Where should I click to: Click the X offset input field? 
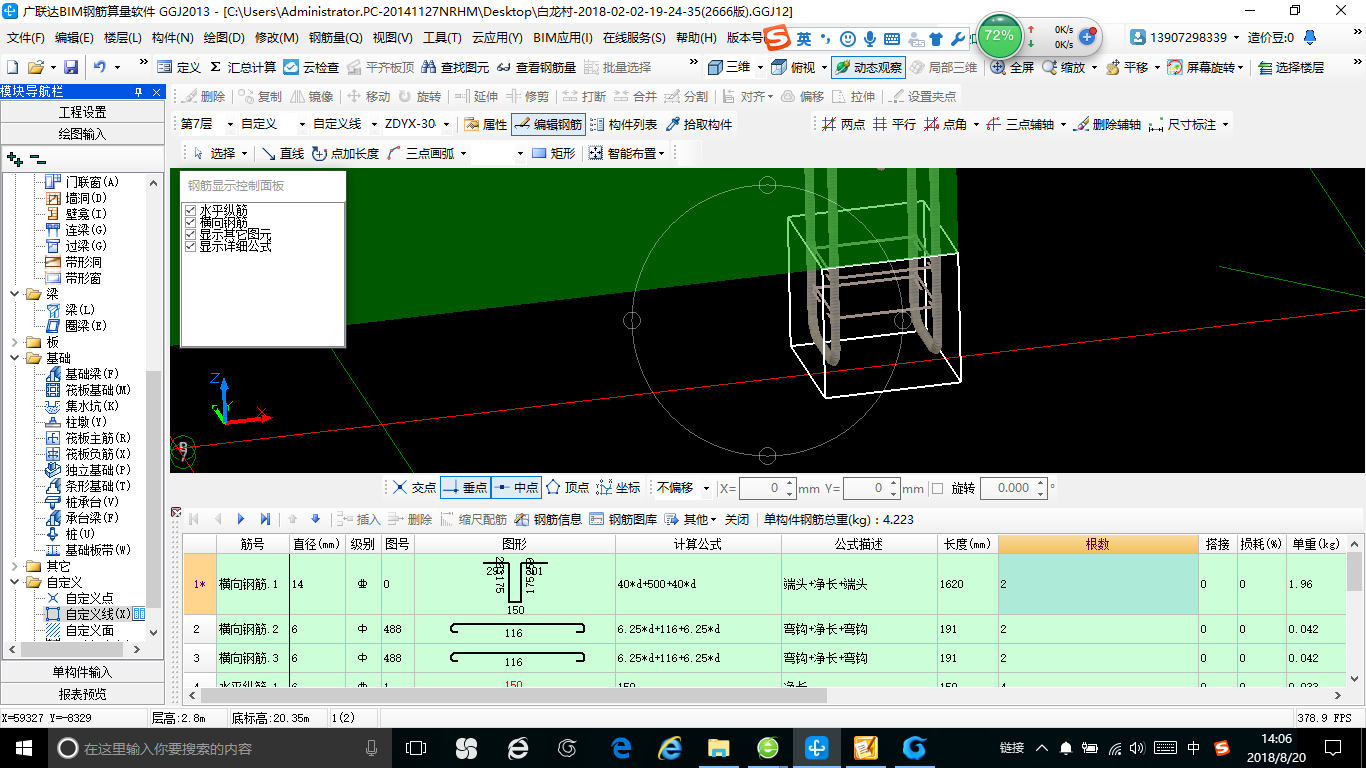coord(767,488)
